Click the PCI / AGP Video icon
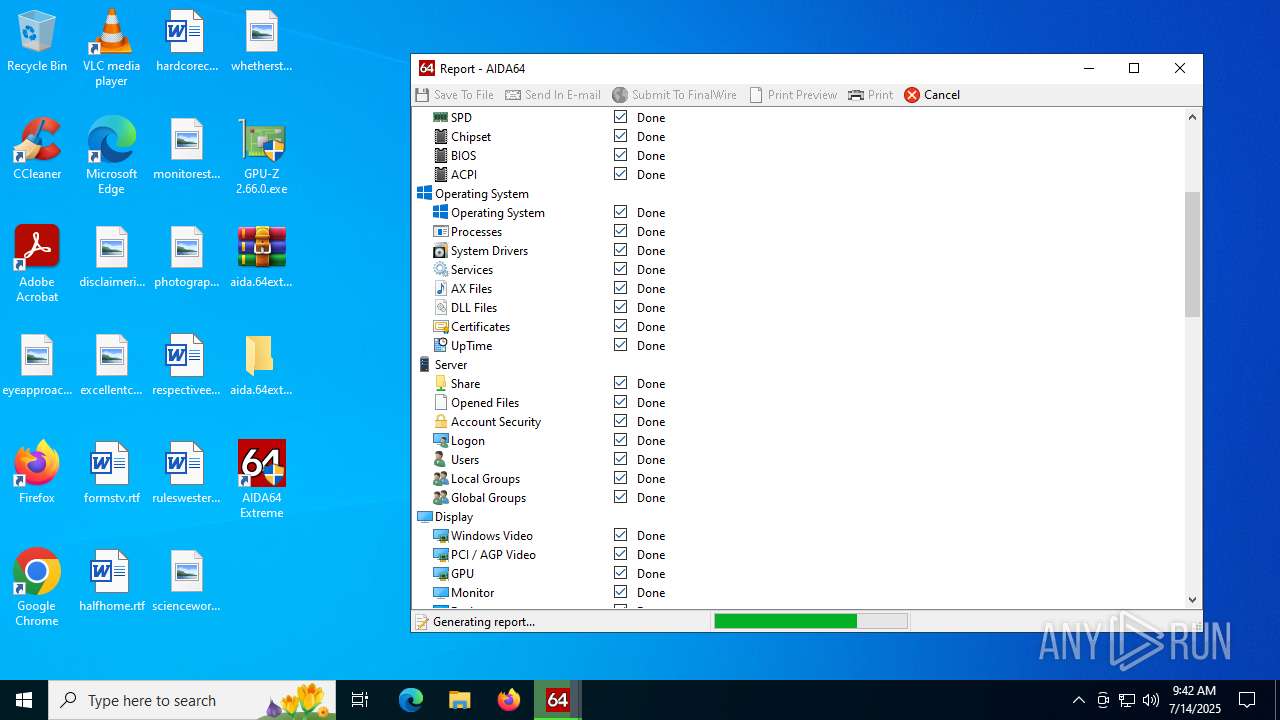 pyautogui.click(x=440, y=554)
